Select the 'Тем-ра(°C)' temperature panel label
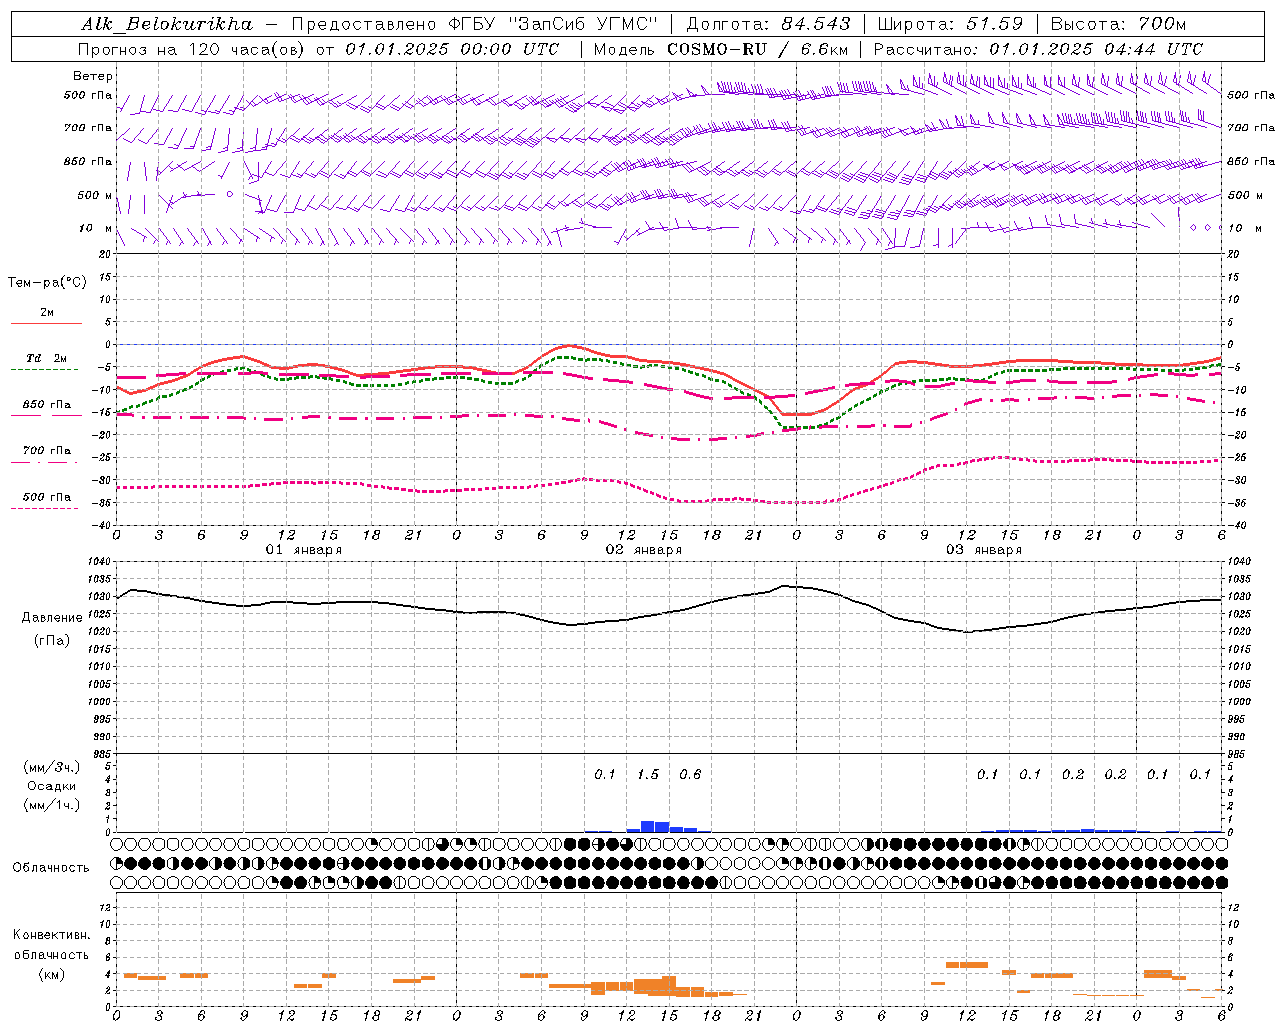 47,283
